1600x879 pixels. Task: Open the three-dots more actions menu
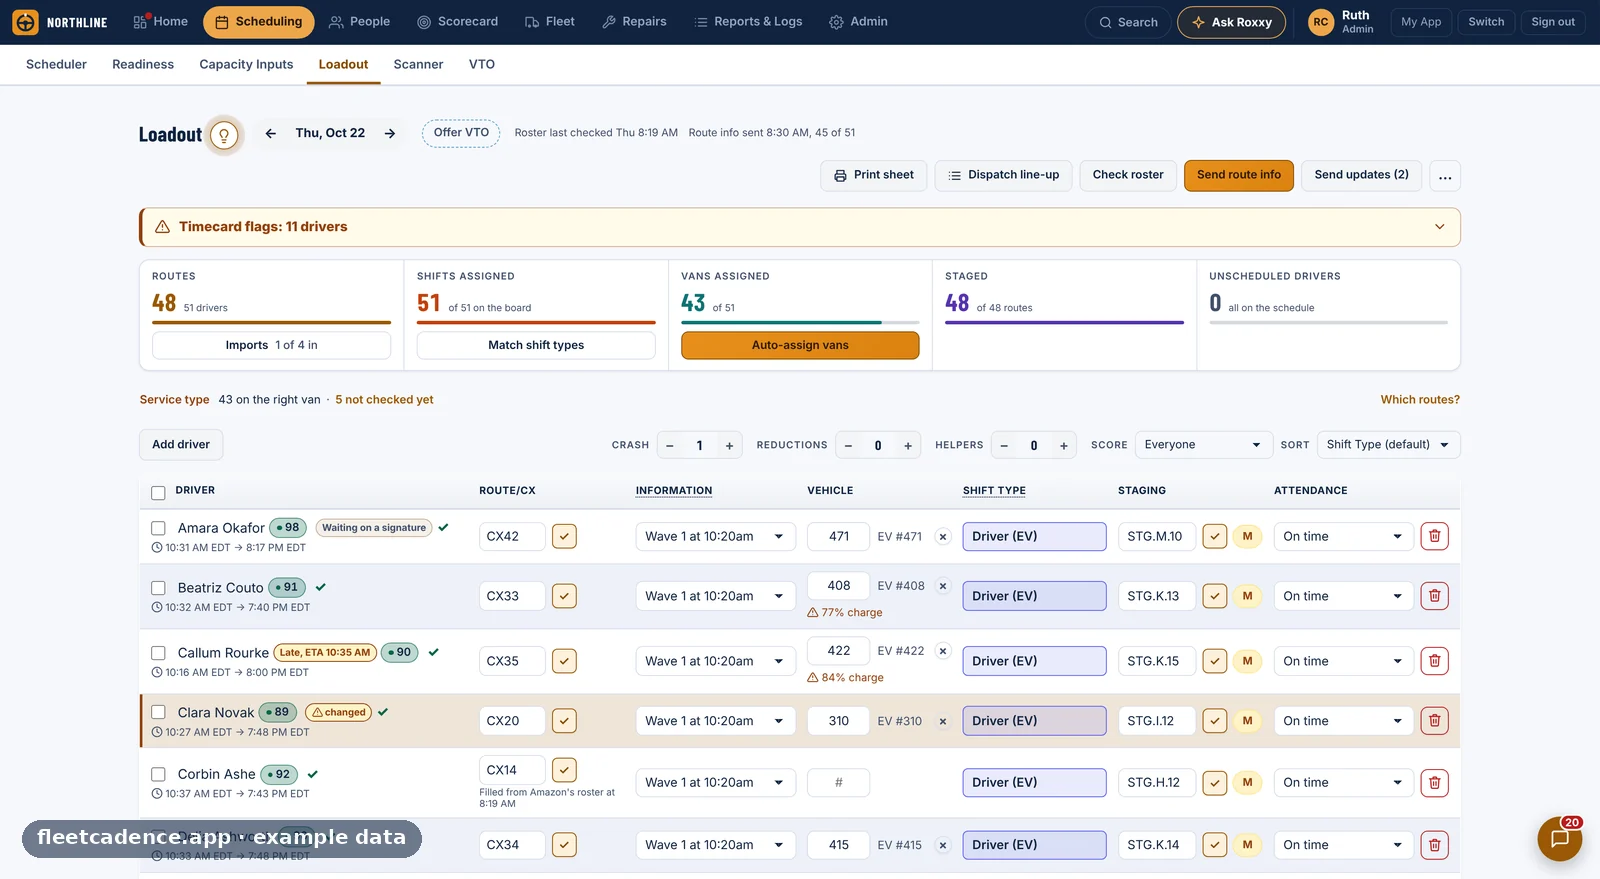pos(1445,175)
